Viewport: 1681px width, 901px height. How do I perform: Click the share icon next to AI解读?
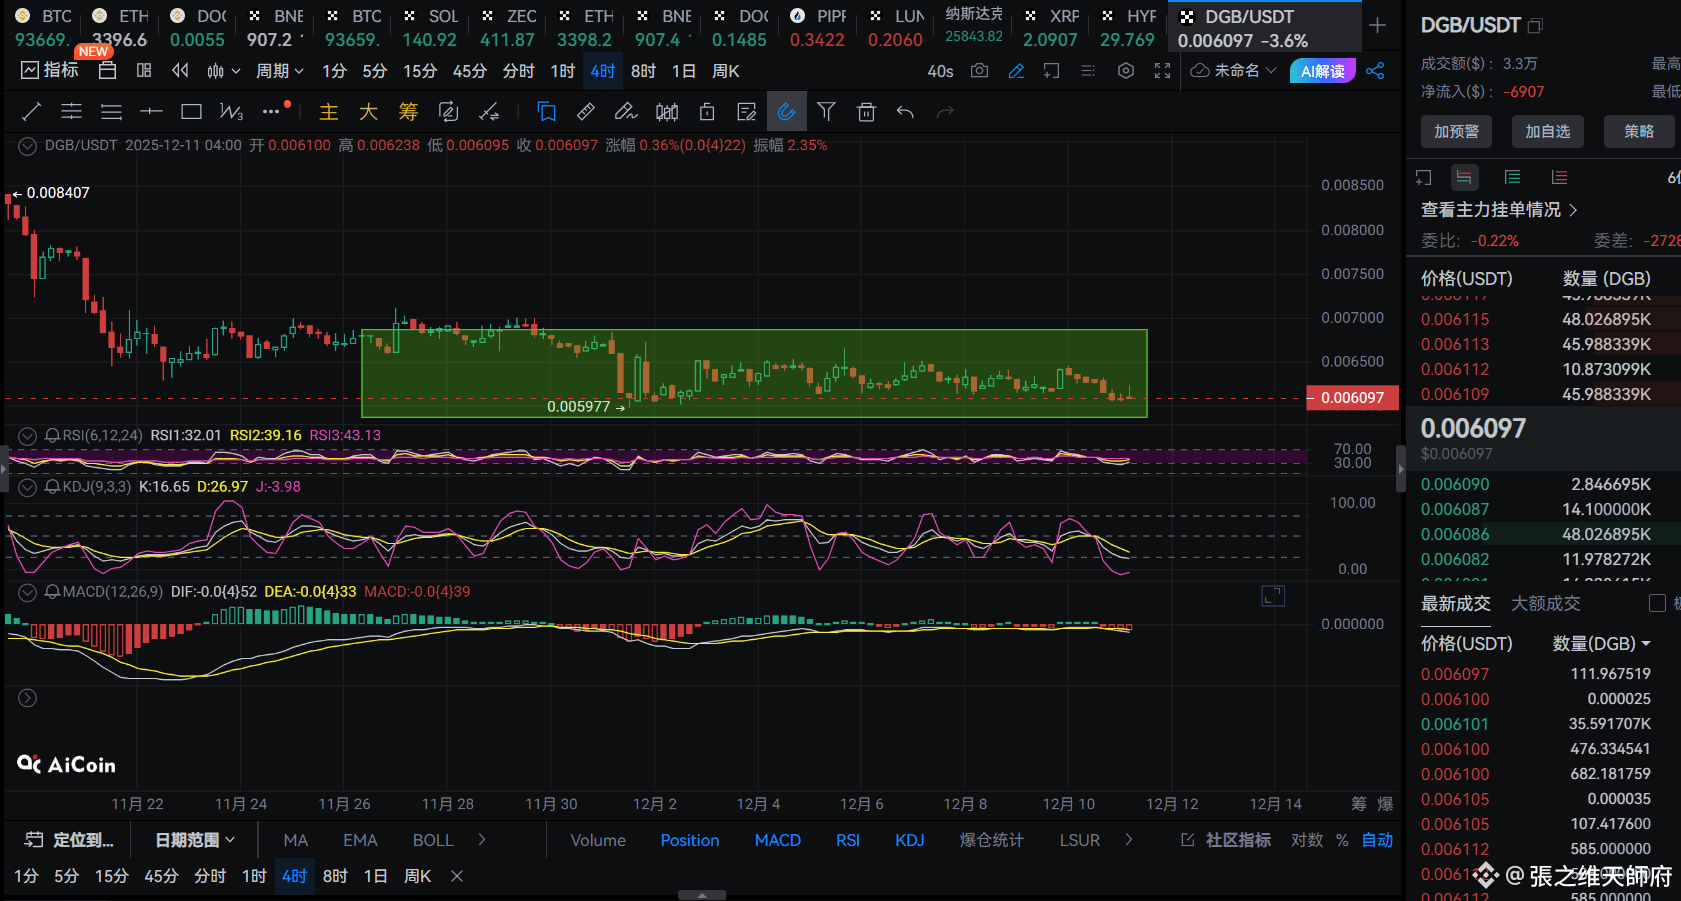(x=1375, y=71)
